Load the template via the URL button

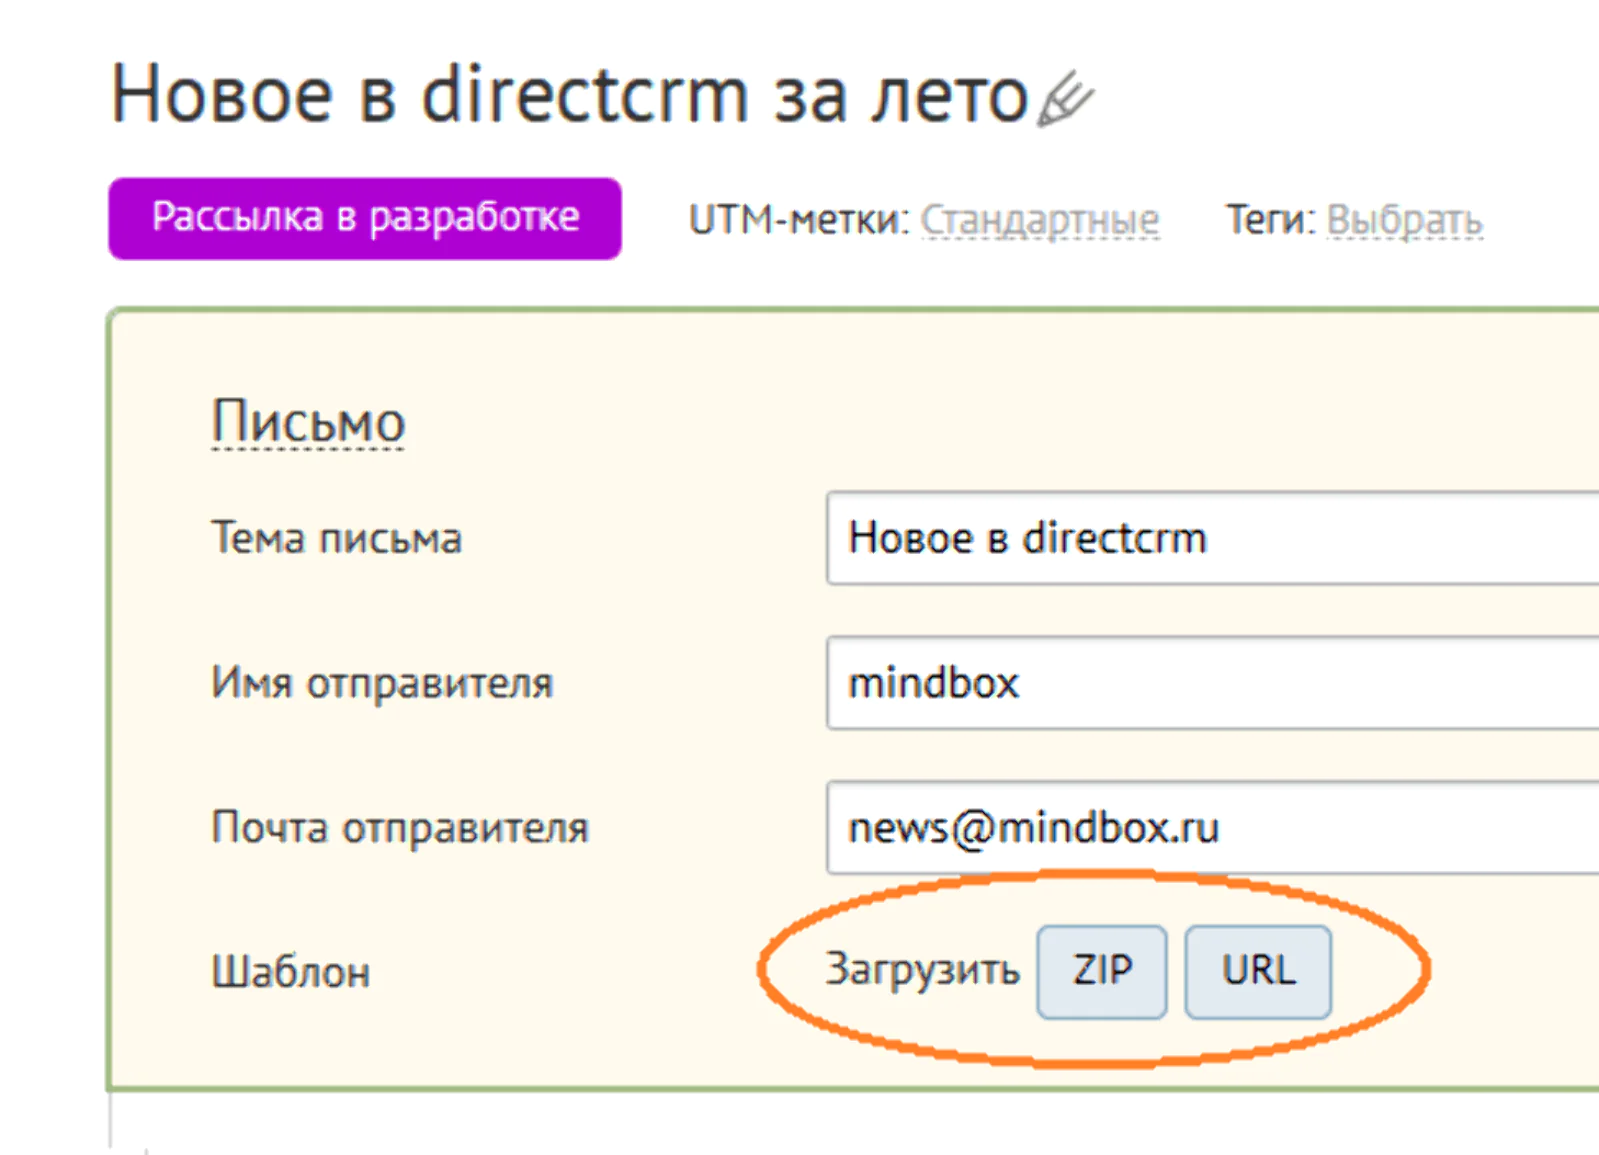coord(1258,971)
